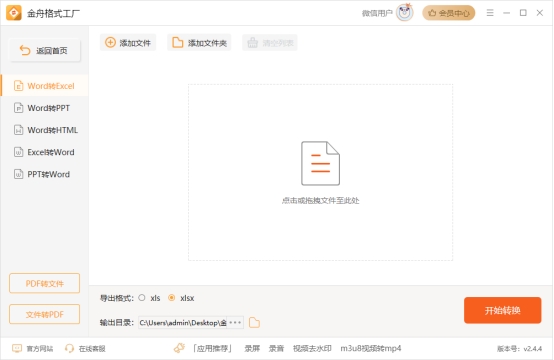Click version number v2.4.4 text

point(519,349)
